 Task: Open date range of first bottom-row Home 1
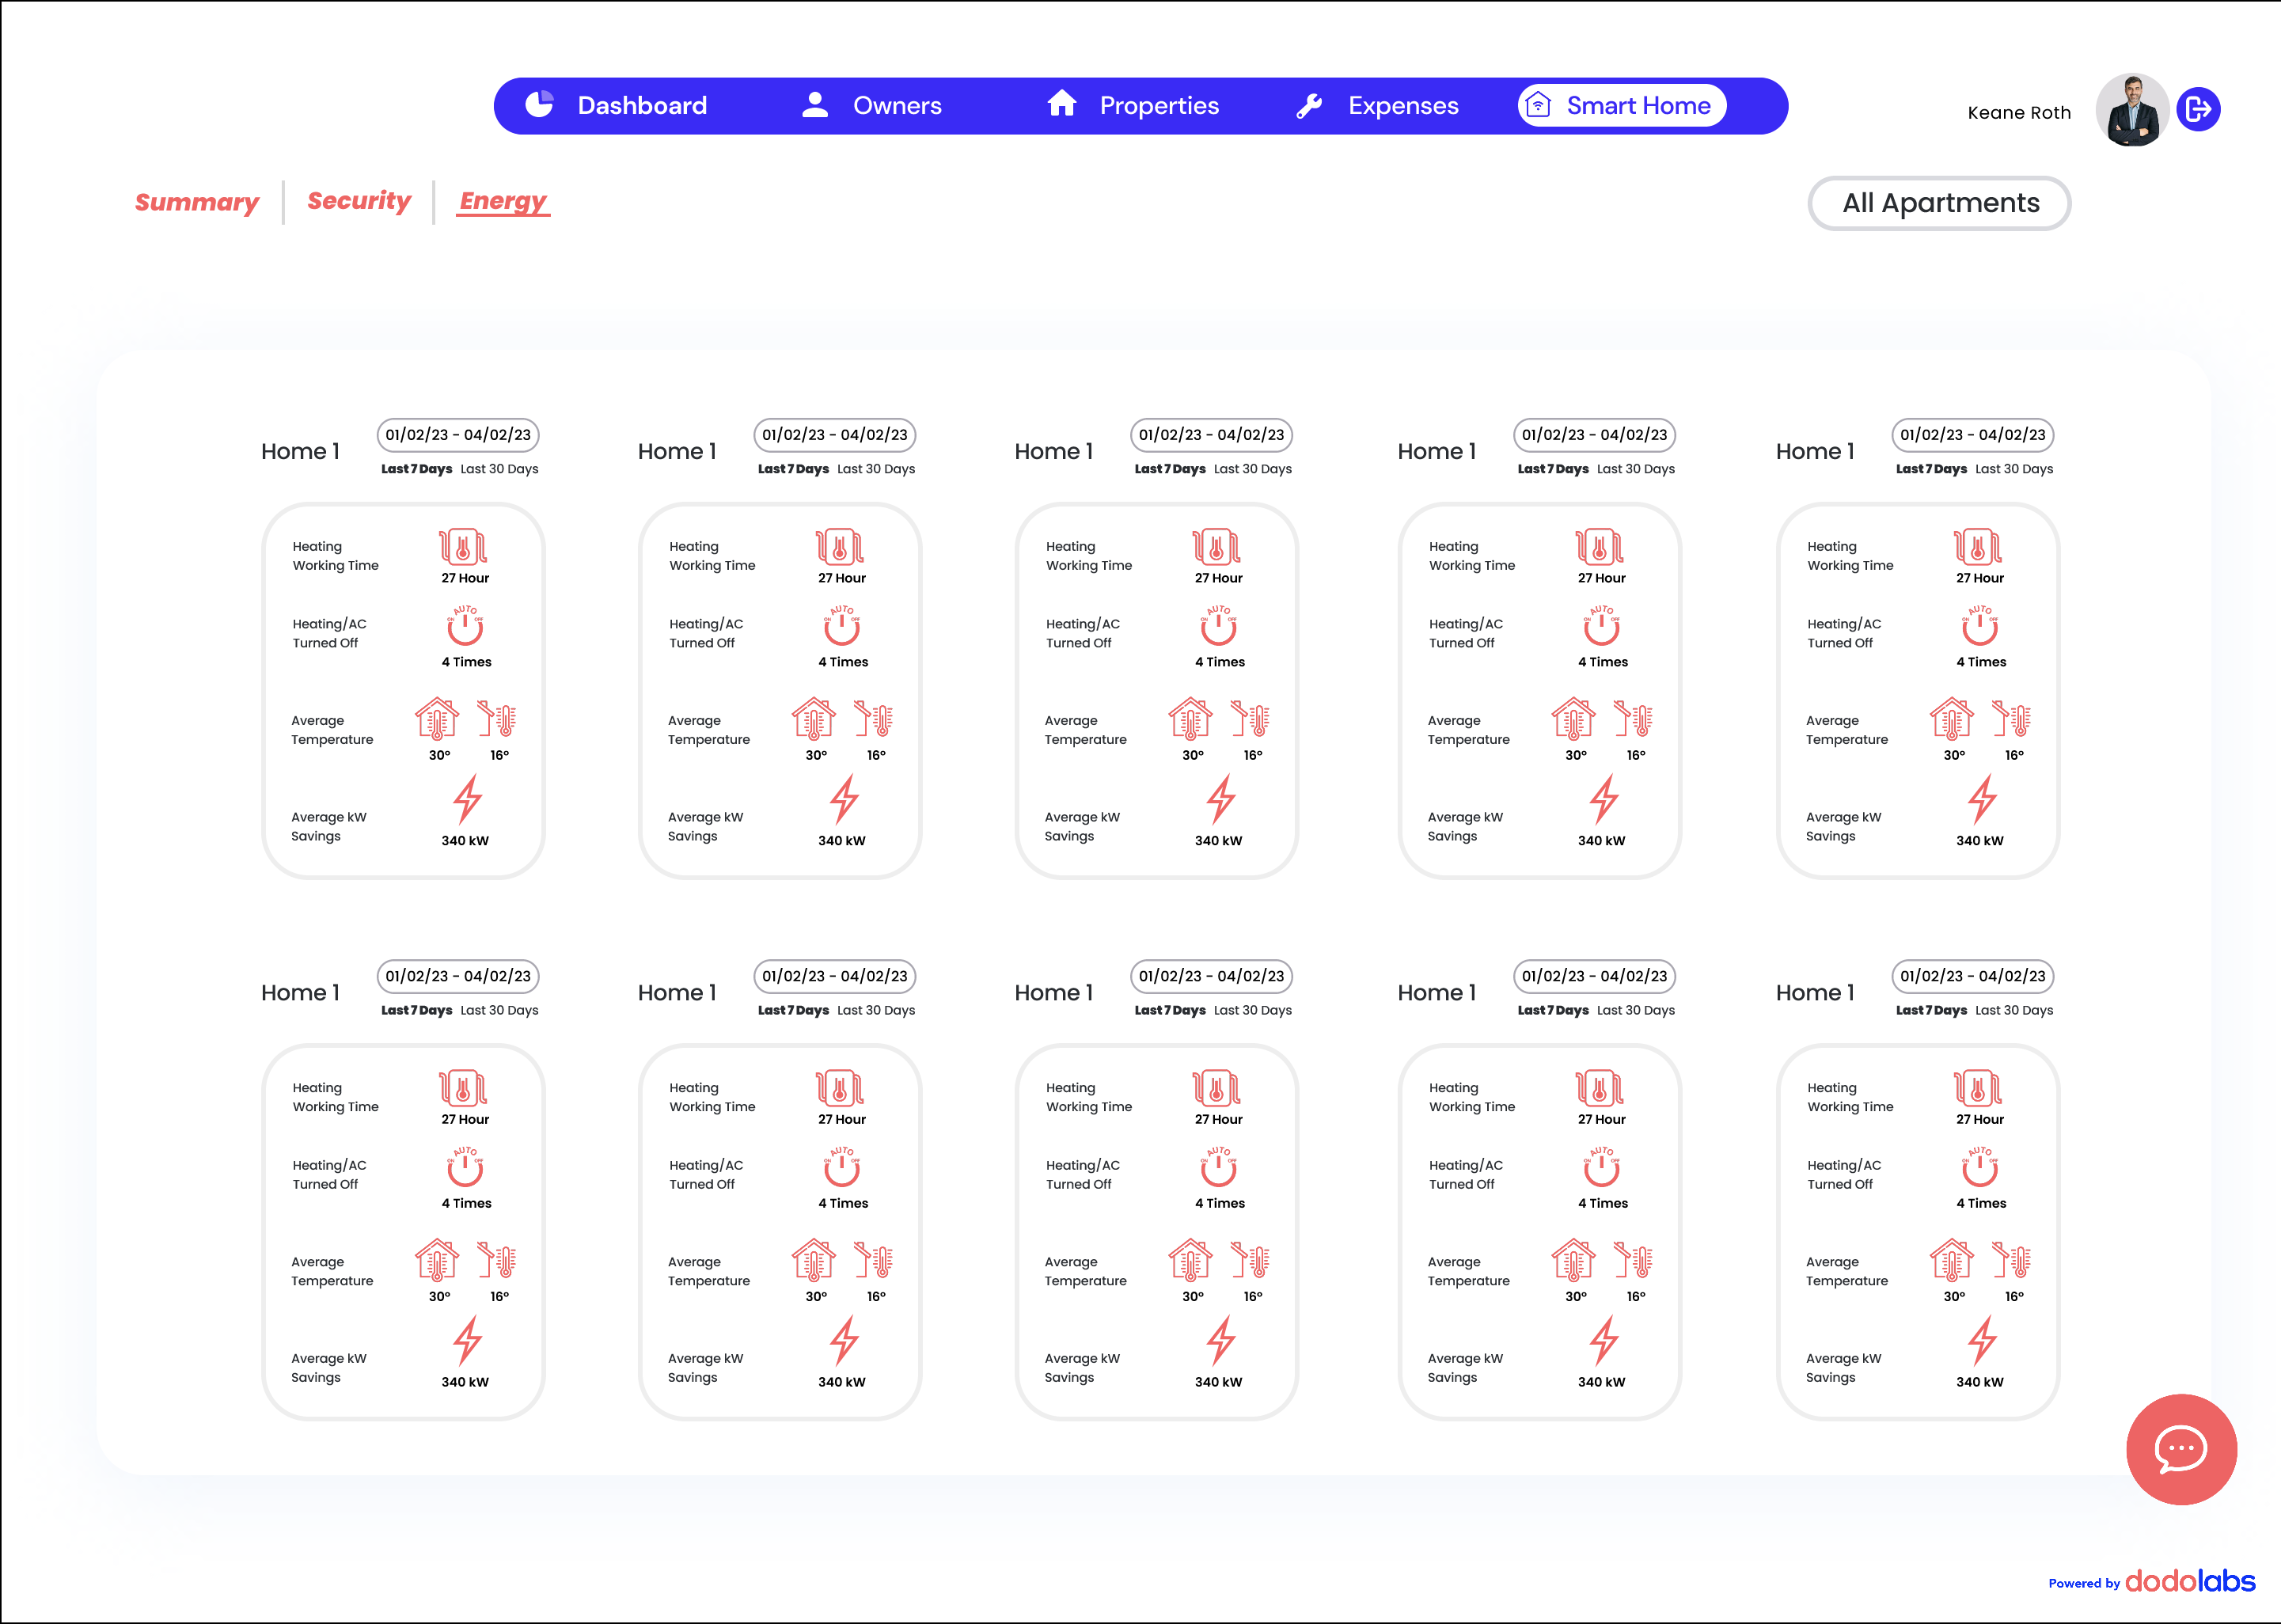[458, 976]
